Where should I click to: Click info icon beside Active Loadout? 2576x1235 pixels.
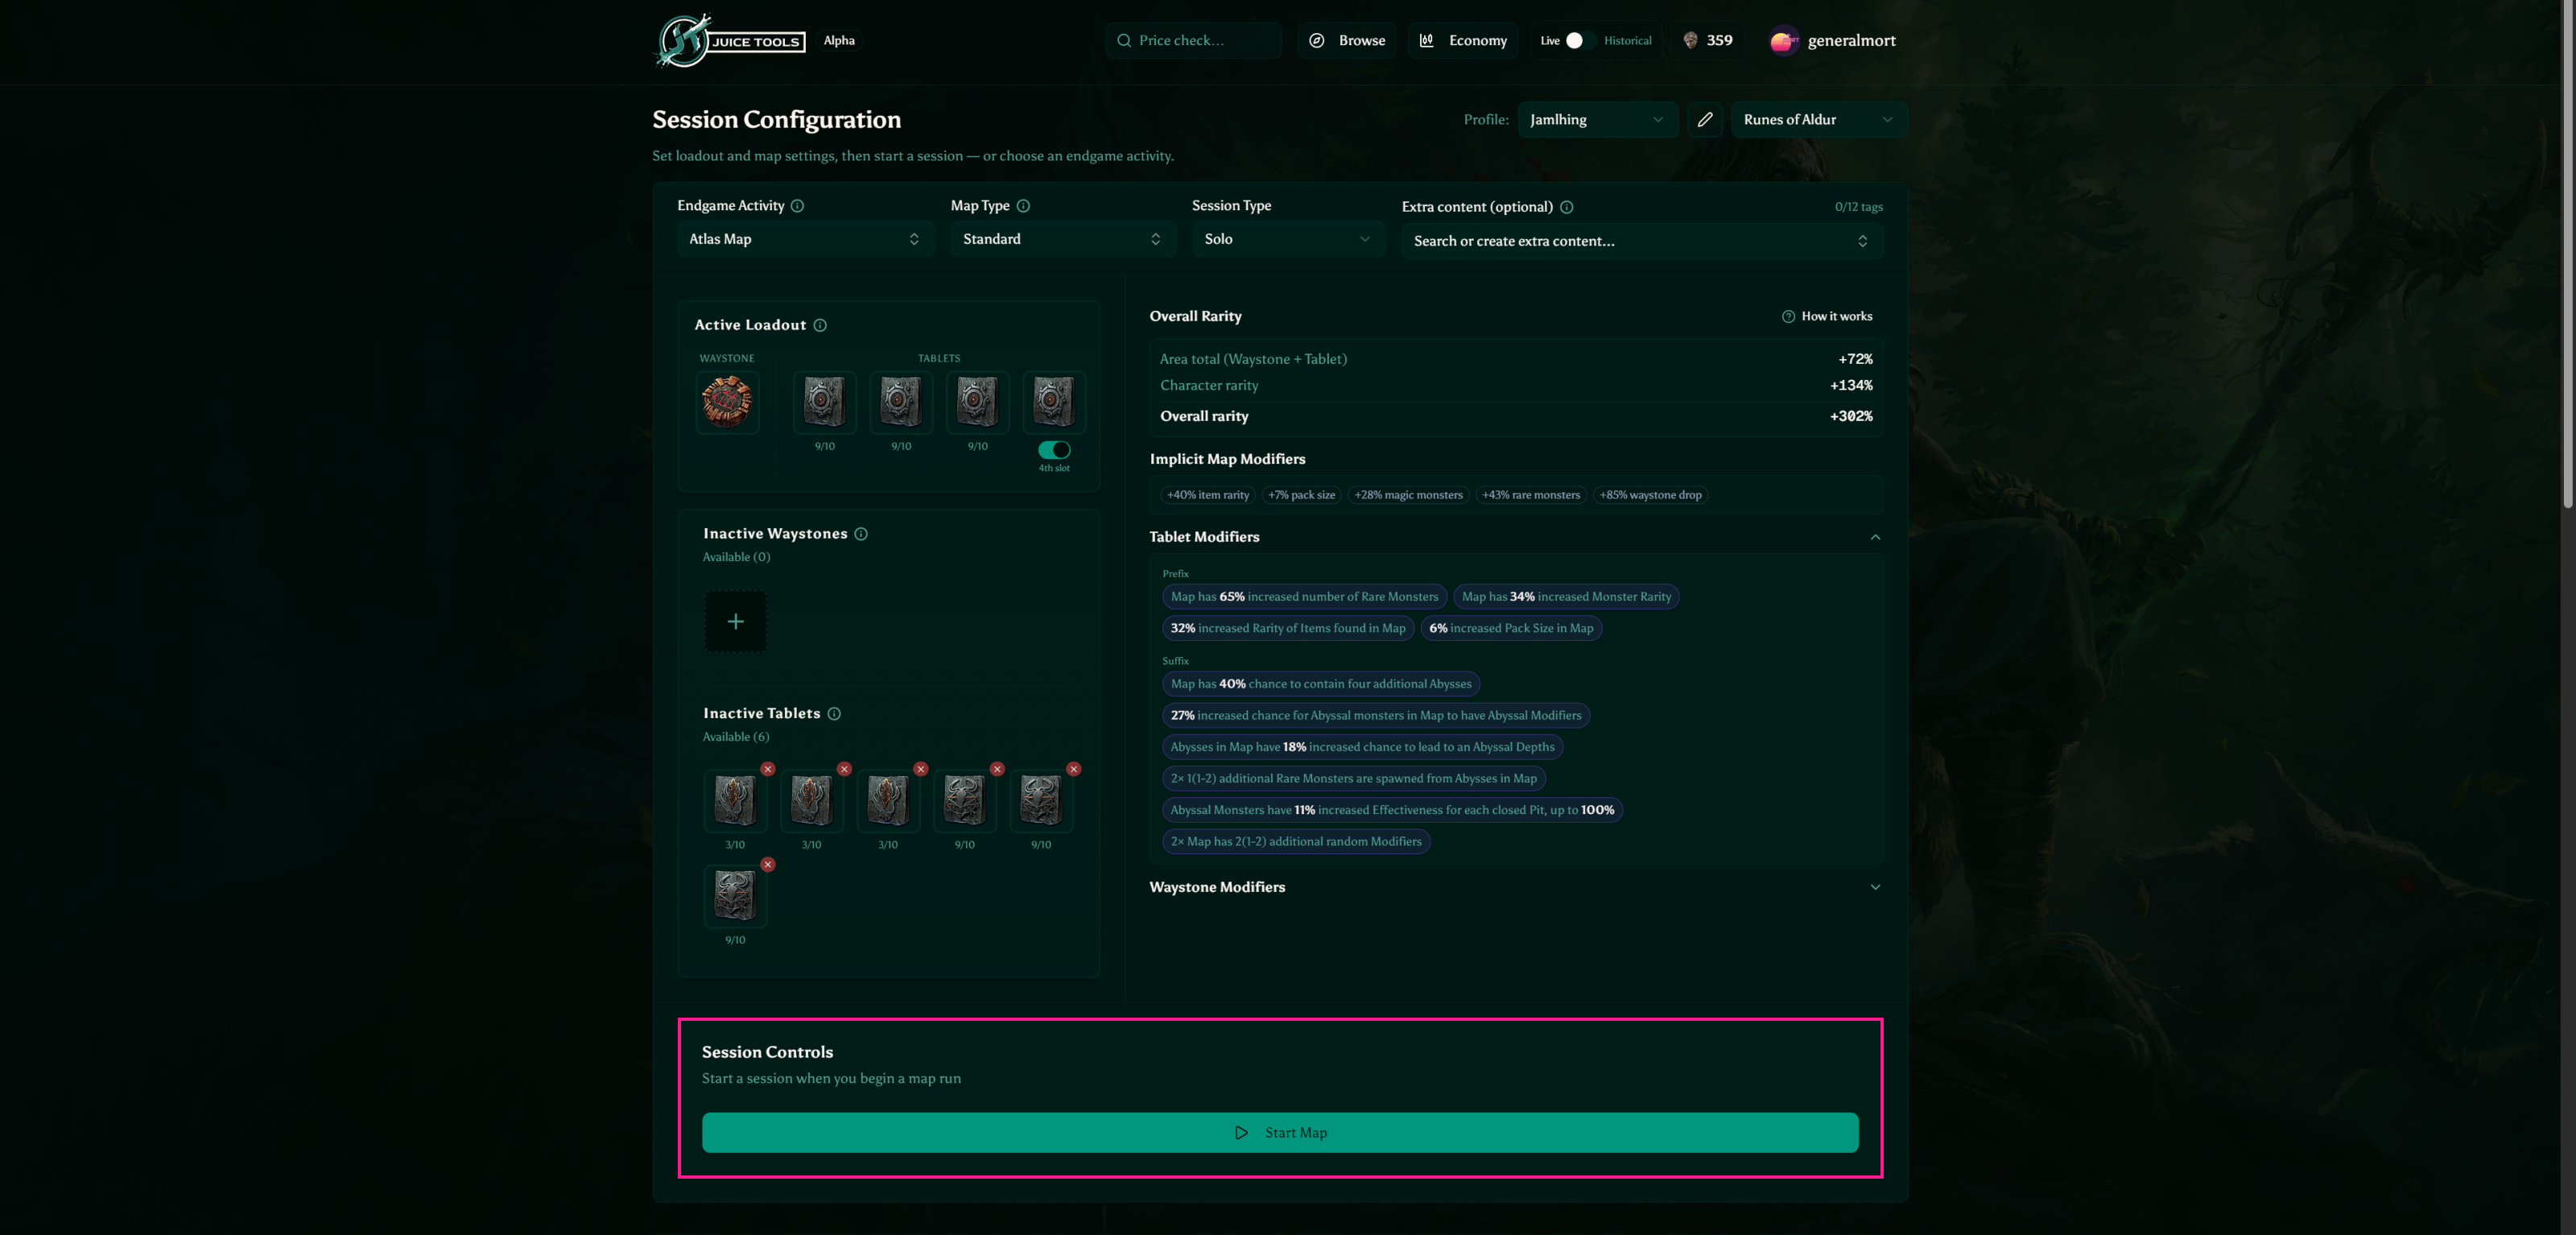point(820,325)
